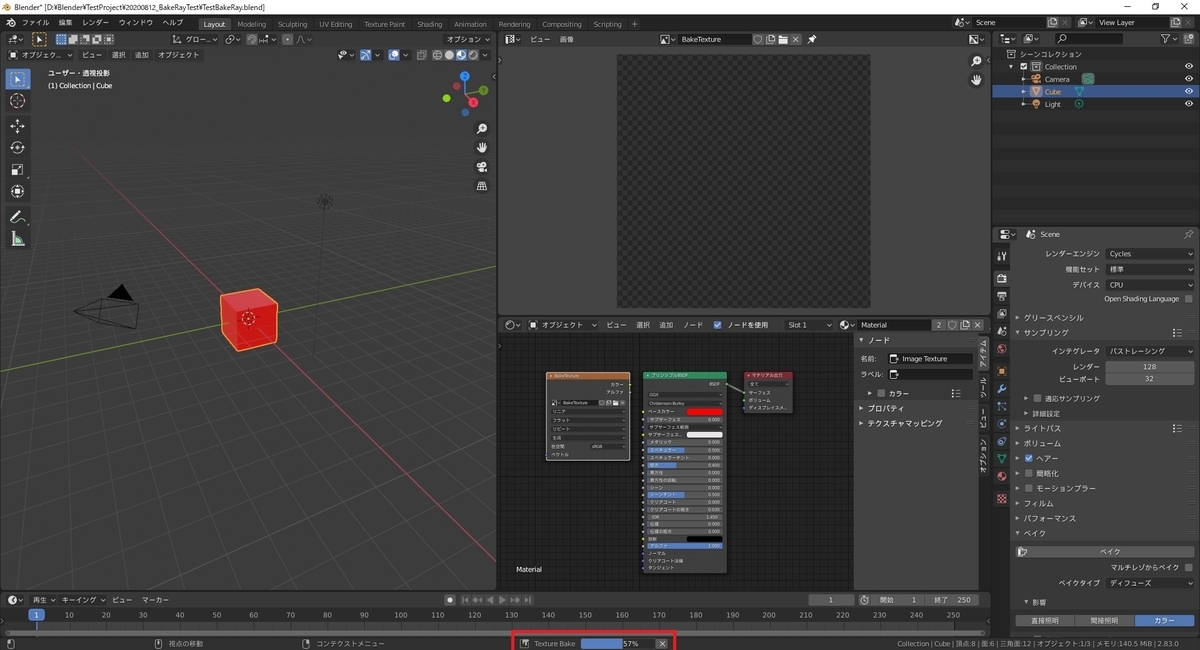Cancel the Texture Bake progress
1200x650 pixels.
click(661, 643)
